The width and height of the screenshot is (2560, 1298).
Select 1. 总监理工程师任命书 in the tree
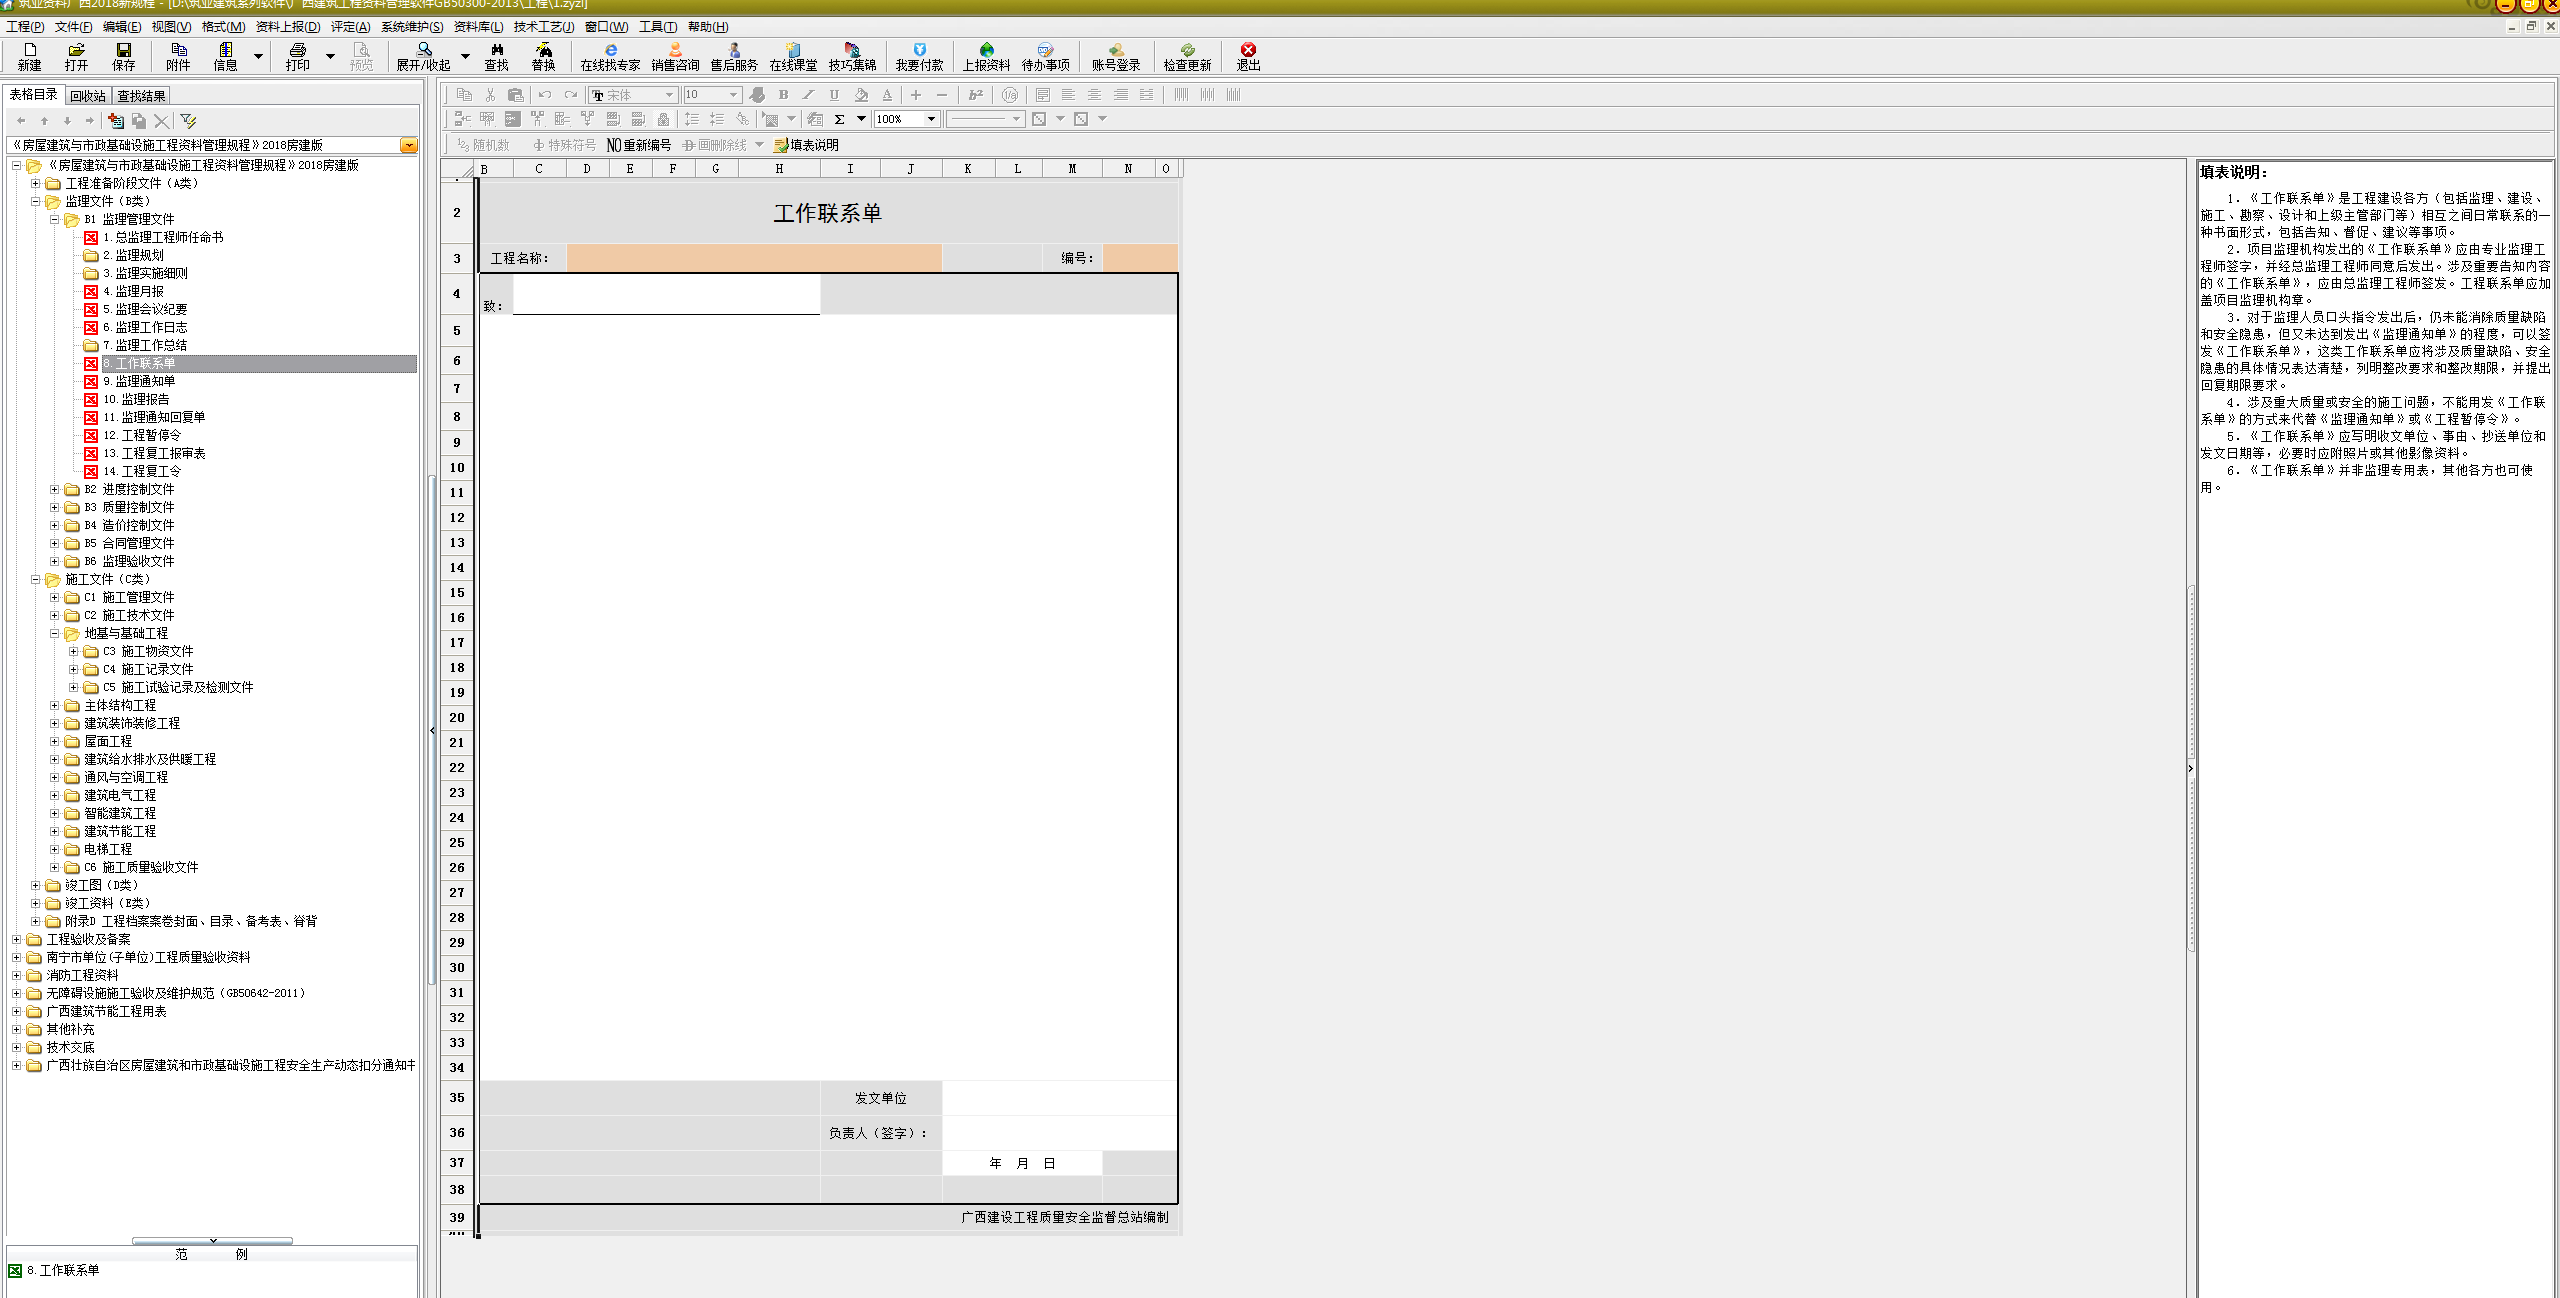coord(163,237)
